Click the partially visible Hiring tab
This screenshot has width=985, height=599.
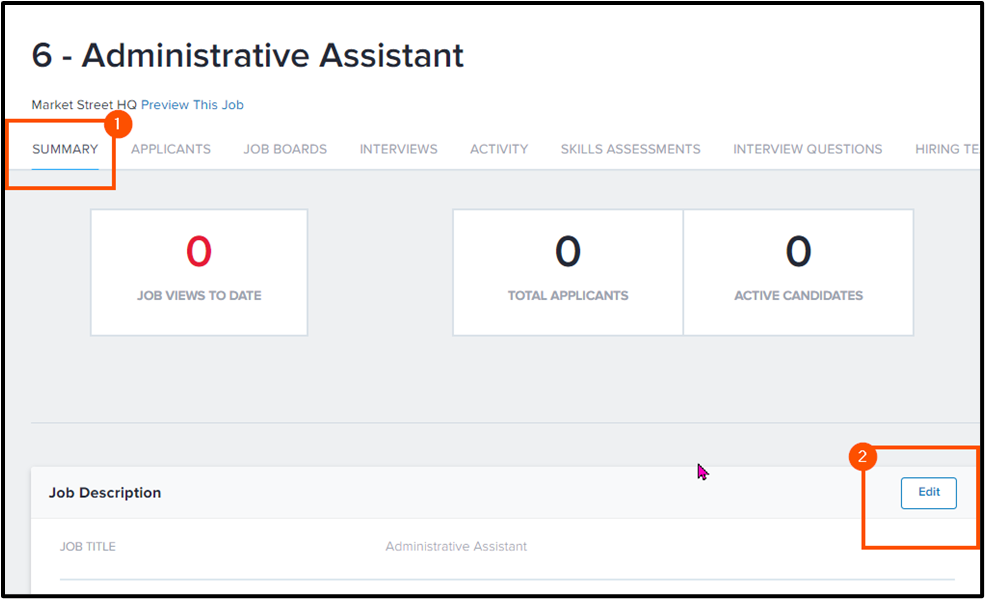tap(944, 149)
